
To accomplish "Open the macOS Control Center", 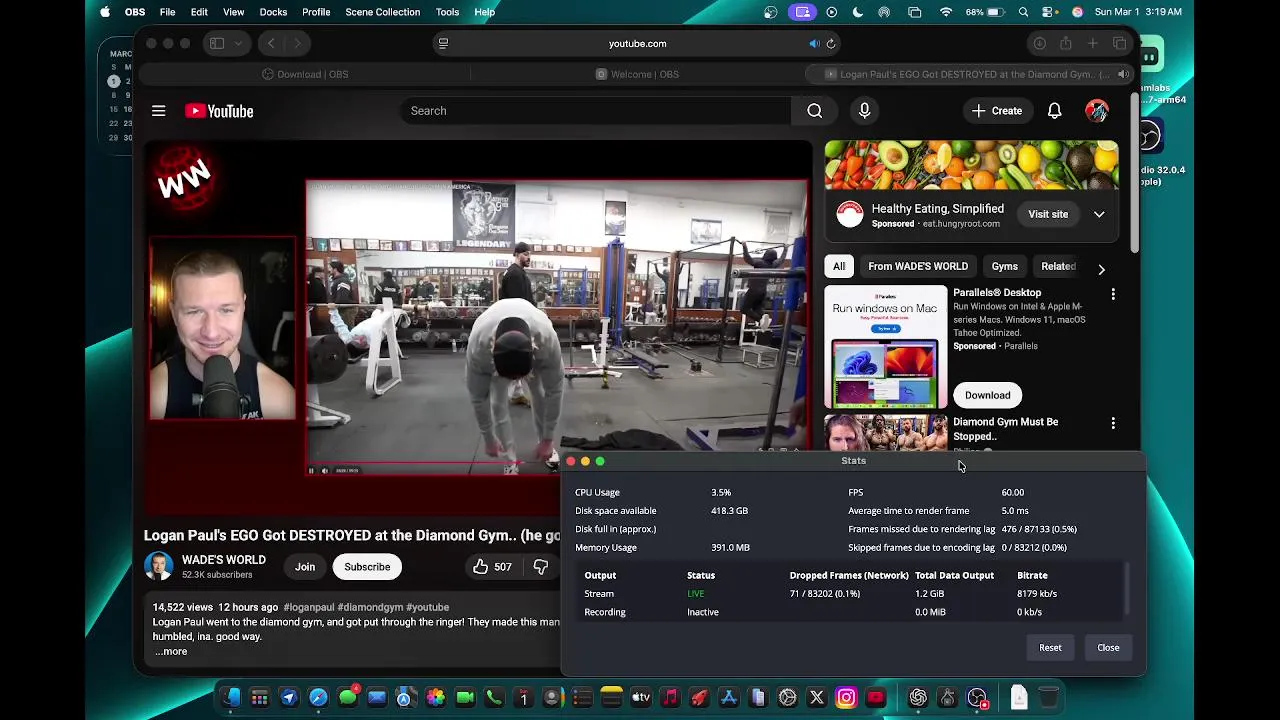I will (1049, 12).
